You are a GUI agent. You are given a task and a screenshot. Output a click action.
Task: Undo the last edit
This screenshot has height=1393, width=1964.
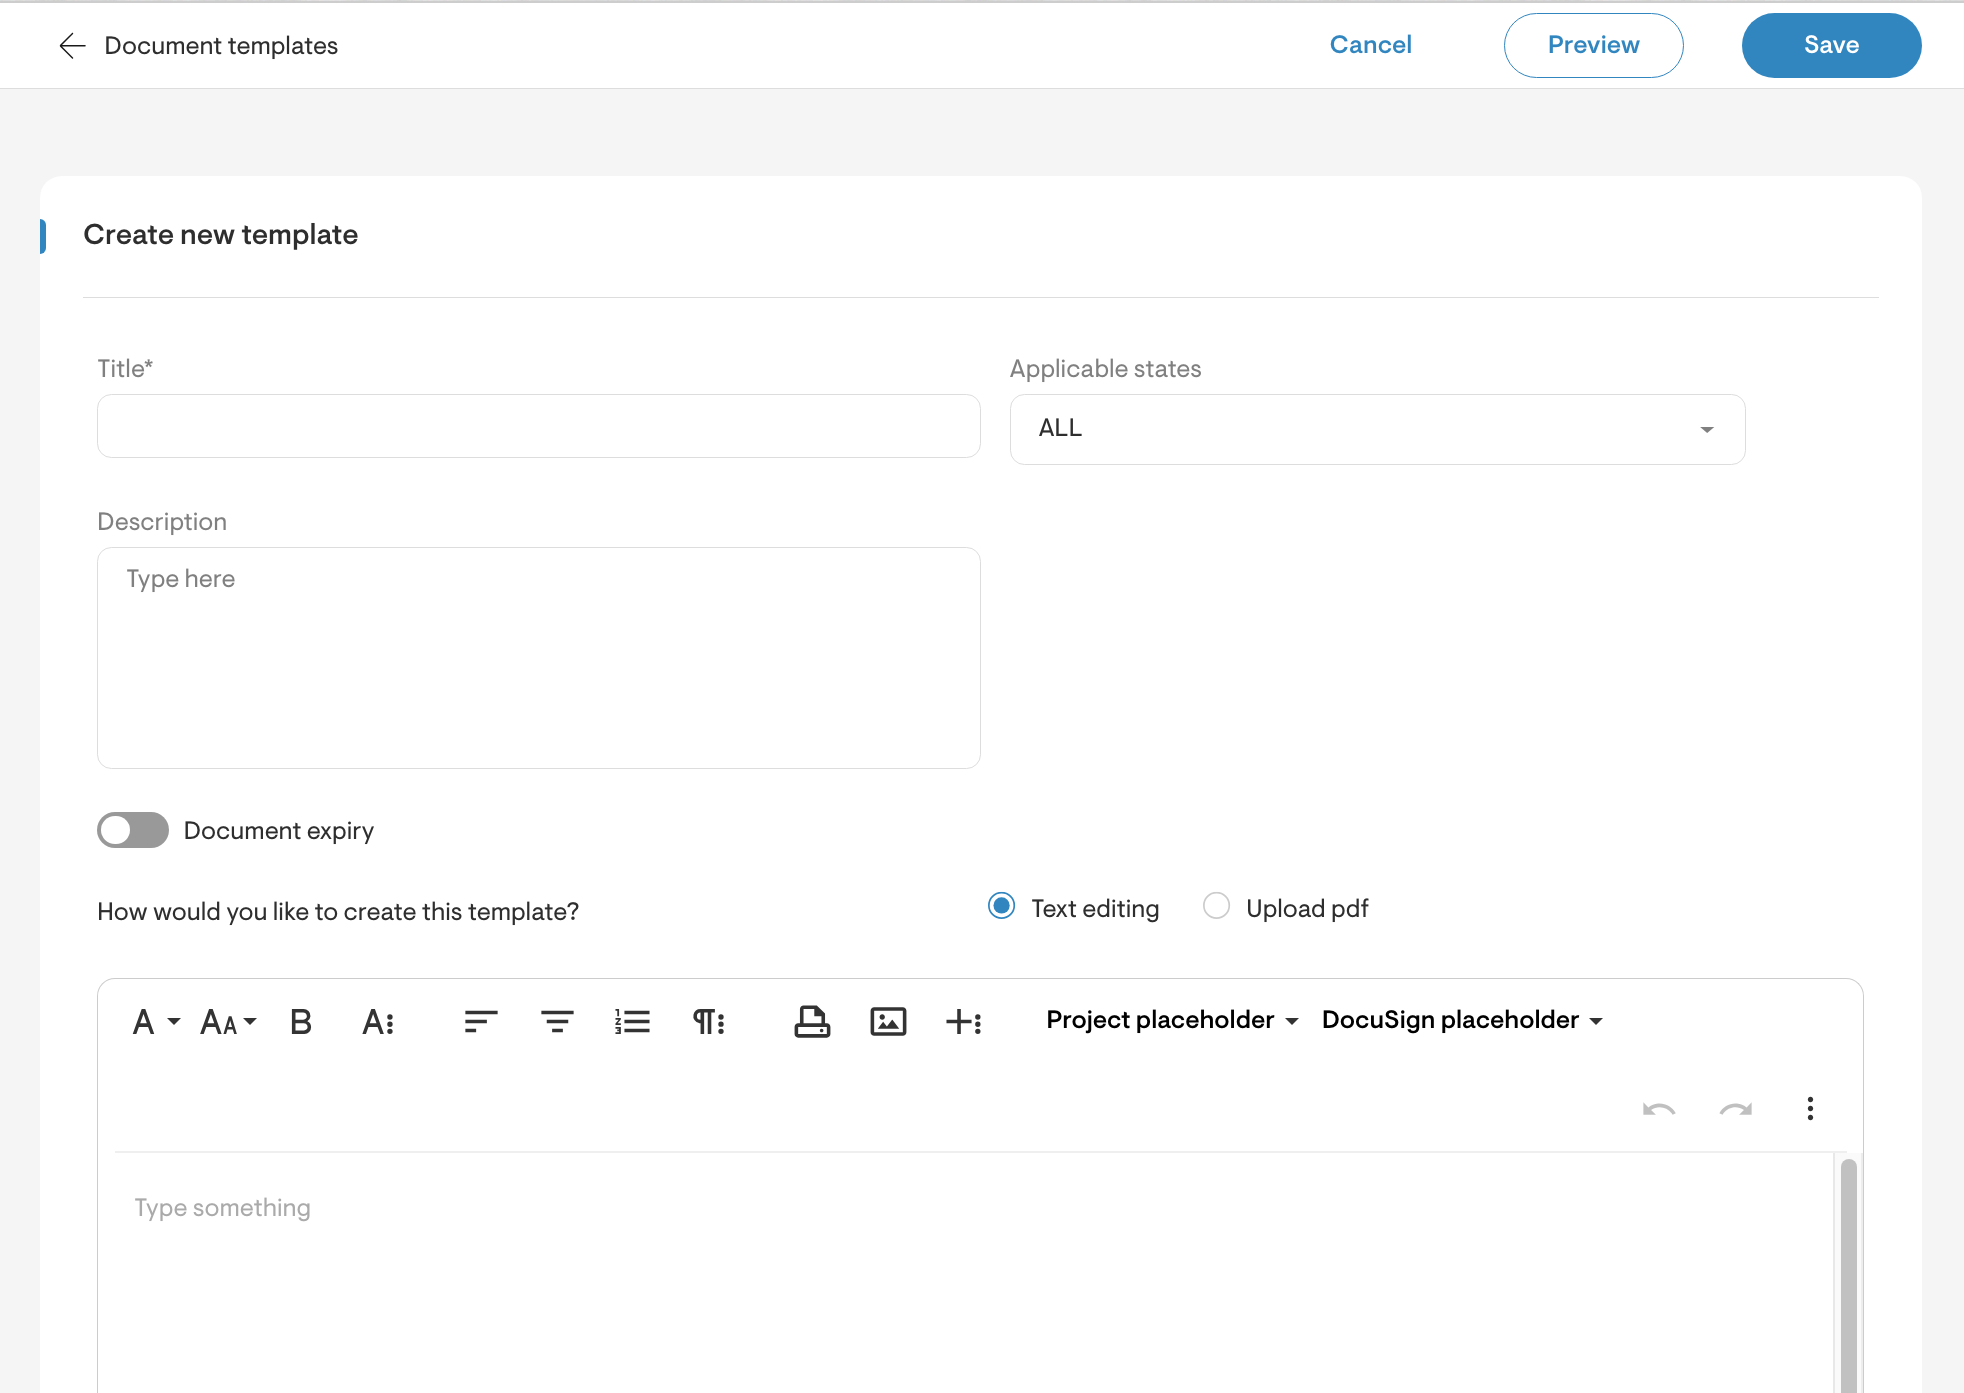click(1659, 1109)
